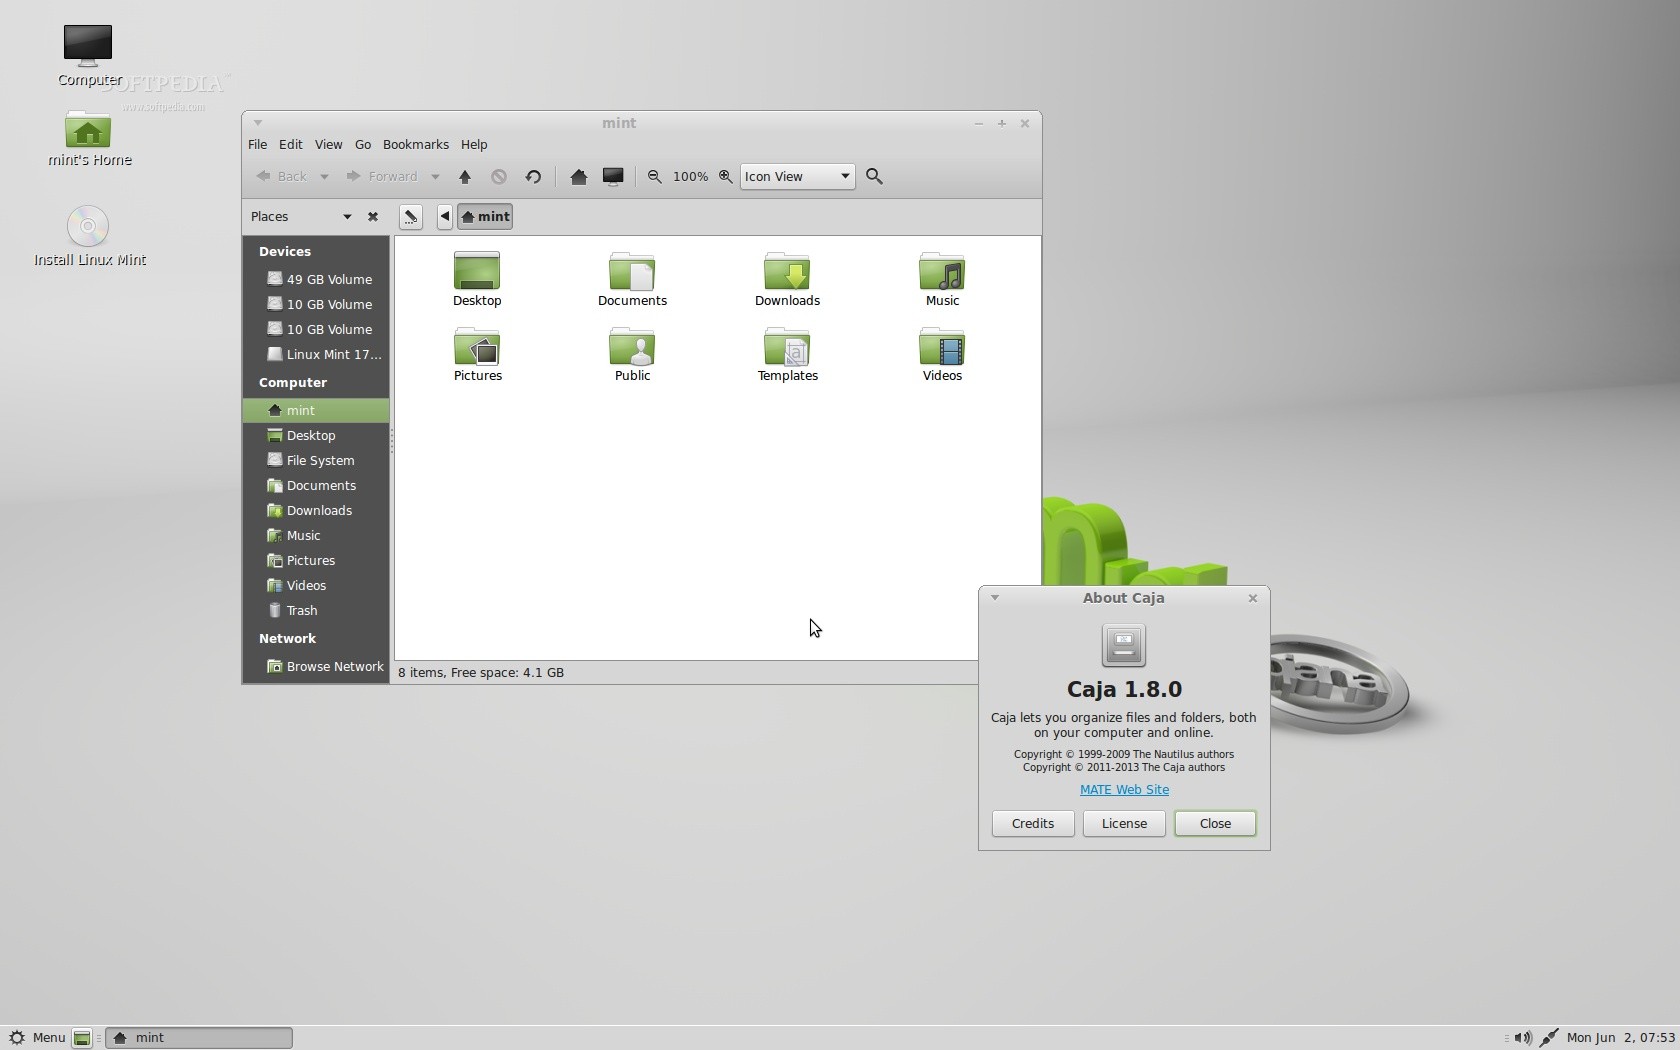Image resolution: width=1680 pixels, height=1050 pixels.
Task: Zoom in with the plus magnifier
Action: [x=726, y=177]
